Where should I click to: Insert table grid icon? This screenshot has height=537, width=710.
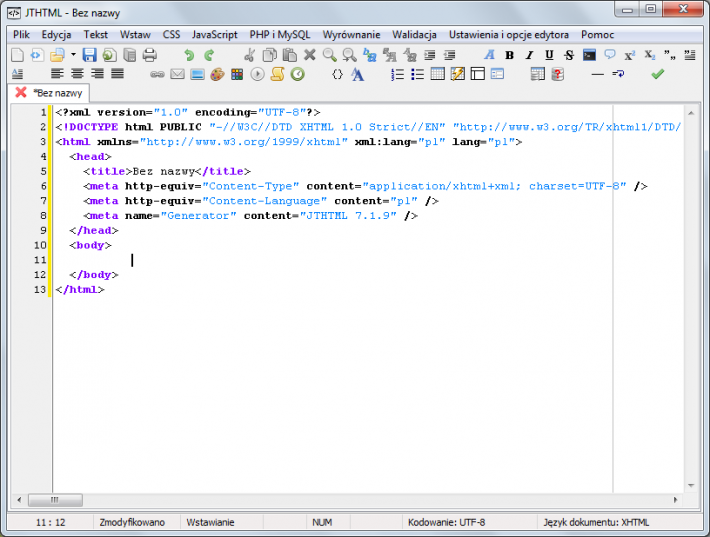tap(437, 74)
